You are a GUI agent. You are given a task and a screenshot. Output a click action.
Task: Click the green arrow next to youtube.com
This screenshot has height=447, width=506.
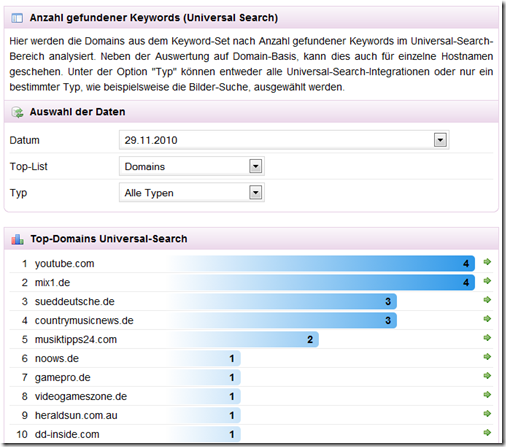point(487,262)
